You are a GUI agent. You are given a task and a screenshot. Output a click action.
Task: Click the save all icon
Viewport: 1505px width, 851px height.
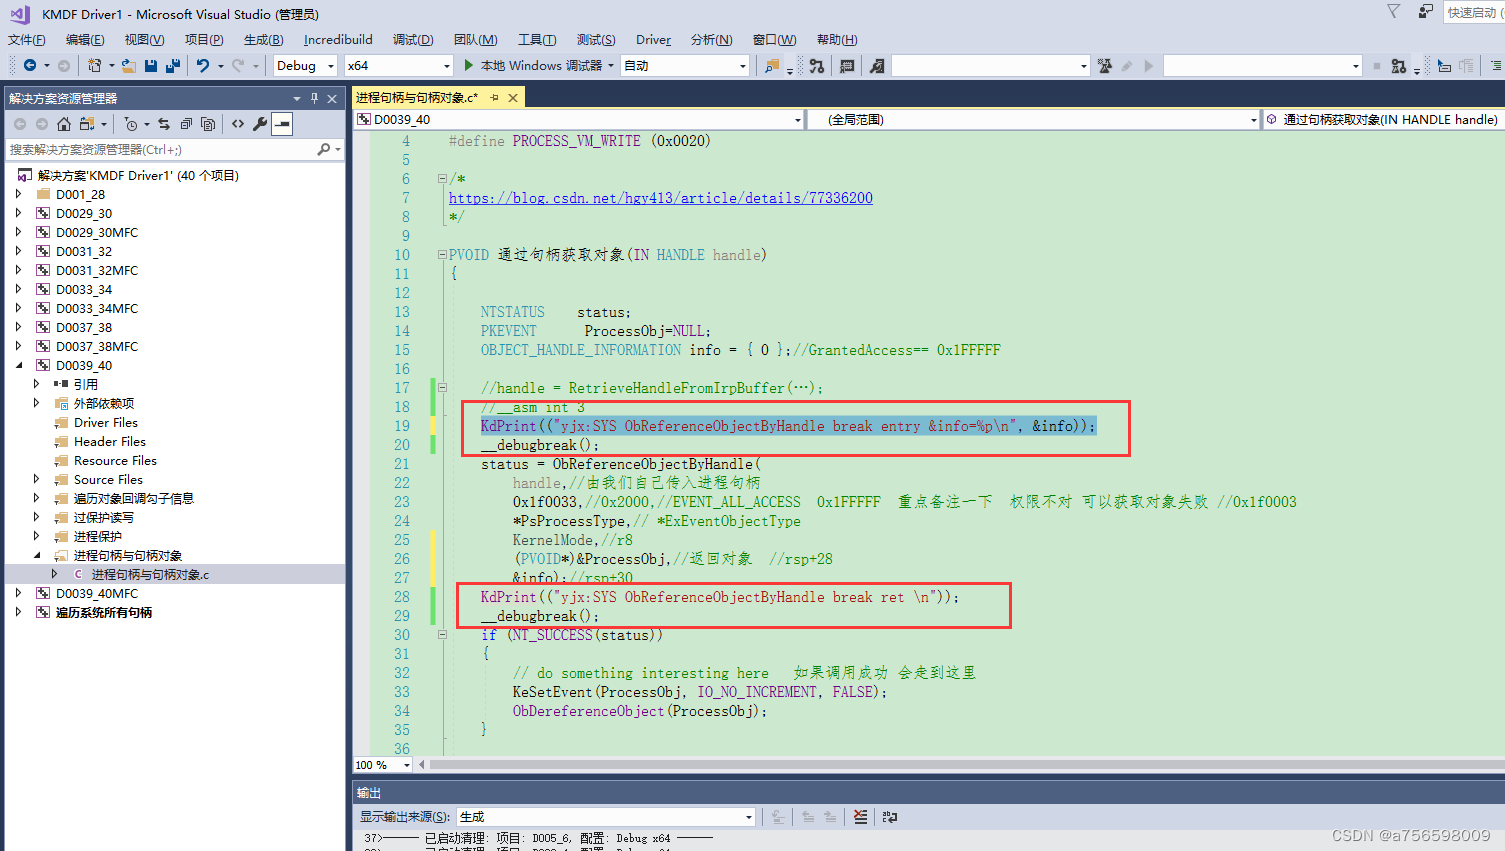[172, 66]
